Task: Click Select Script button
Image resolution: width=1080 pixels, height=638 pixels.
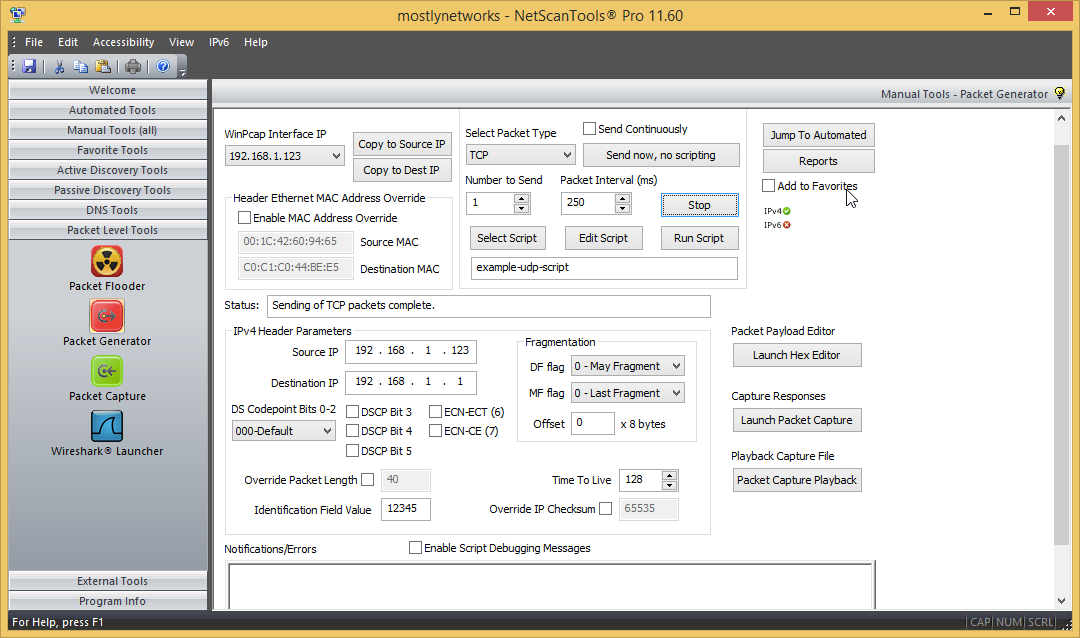Action: (x=508, y=238)
